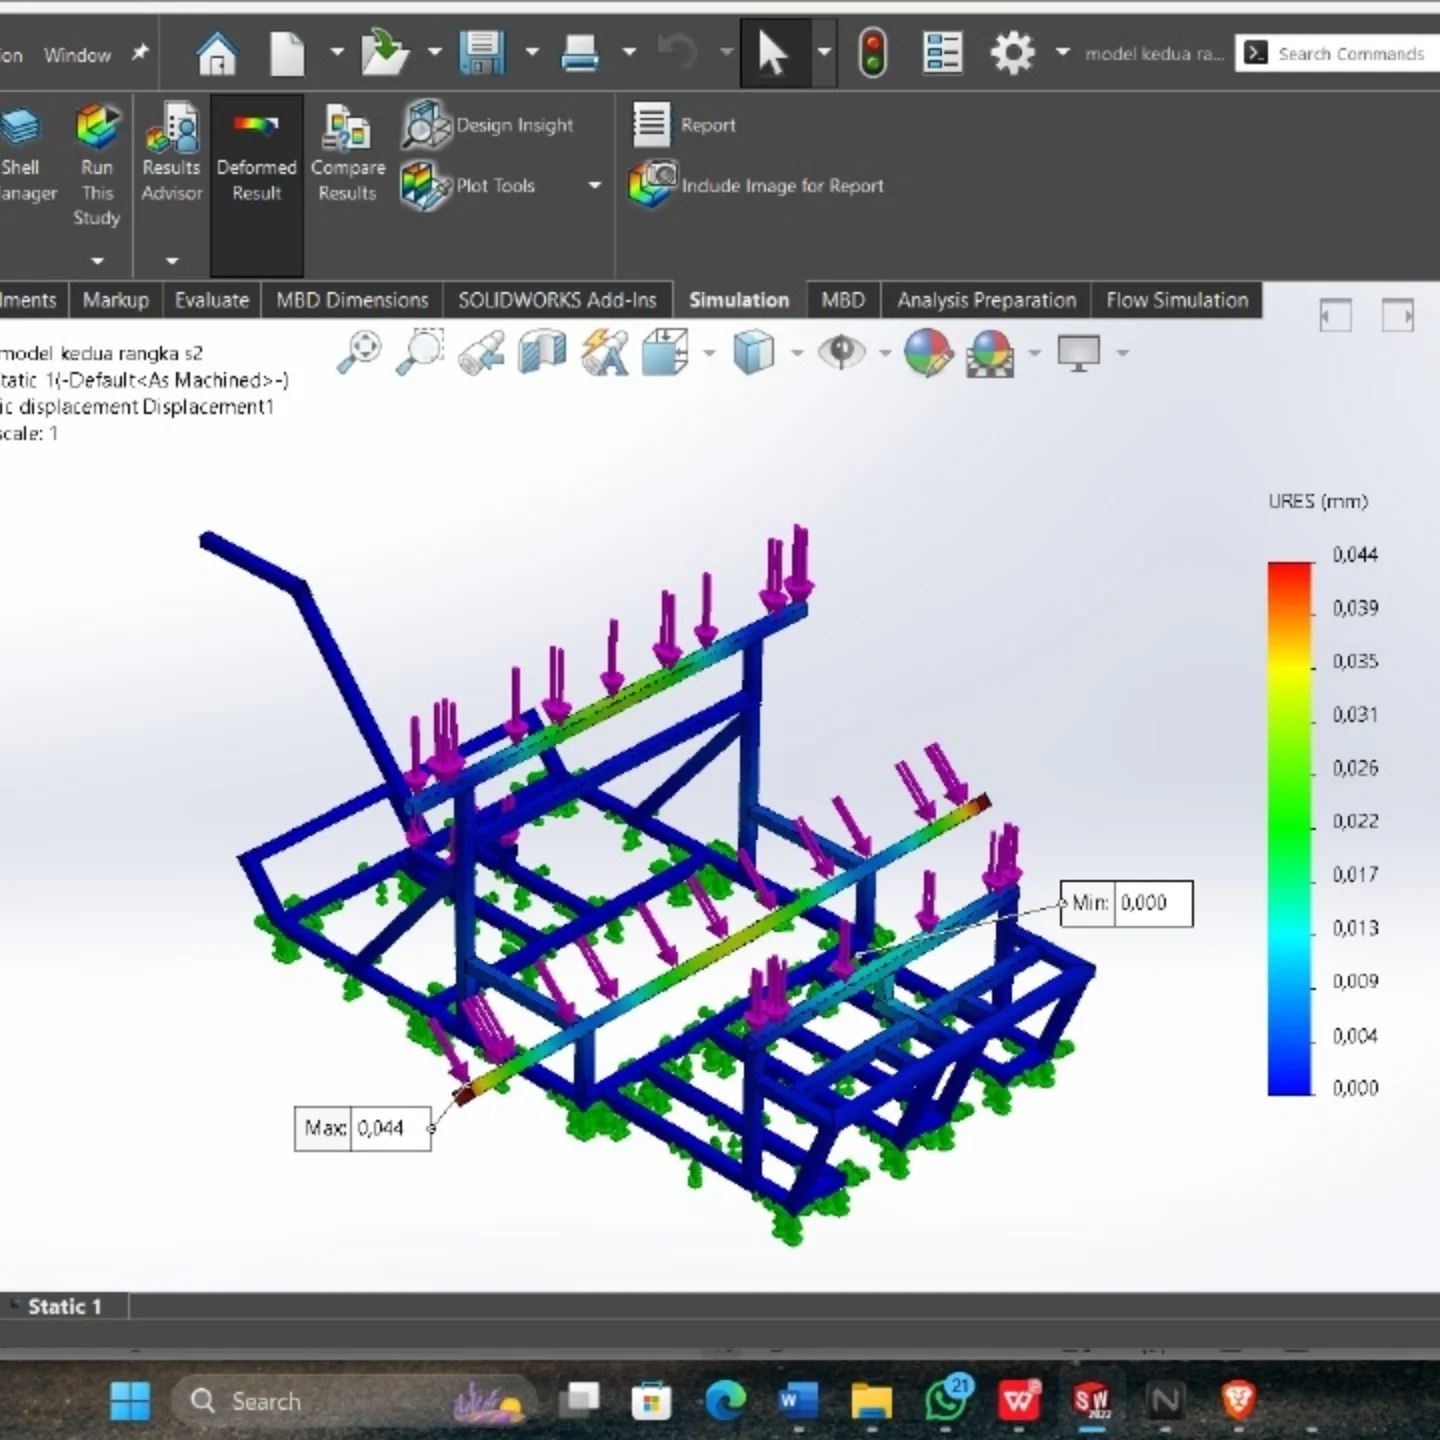
Task: Expand the Run This Study dropdown arrow
Action: click(x=97, y=261)
